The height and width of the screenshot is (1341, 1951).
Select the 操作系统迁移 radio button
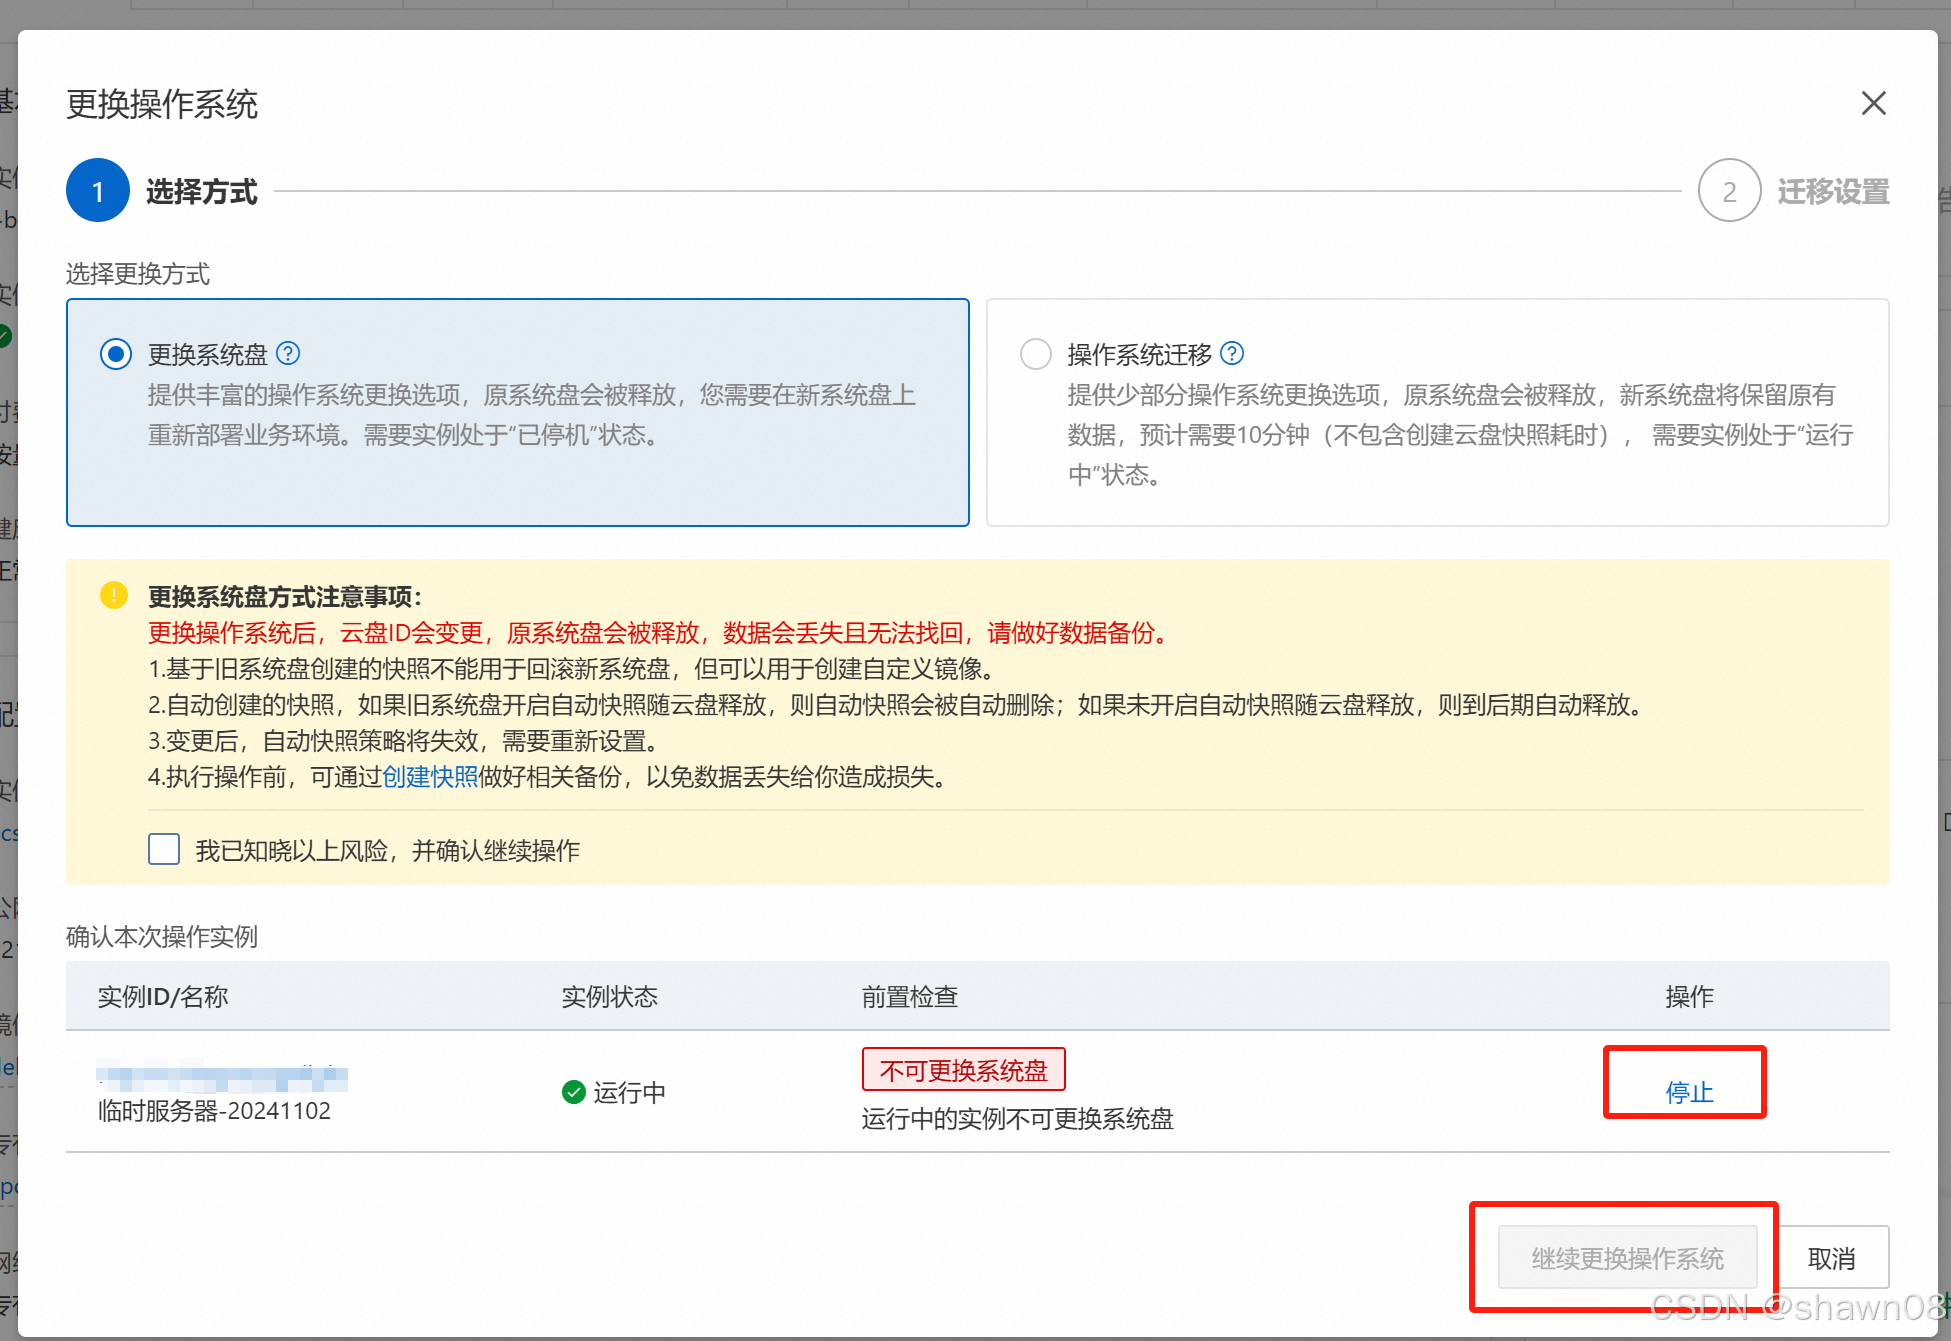(x=1035, y=354)
